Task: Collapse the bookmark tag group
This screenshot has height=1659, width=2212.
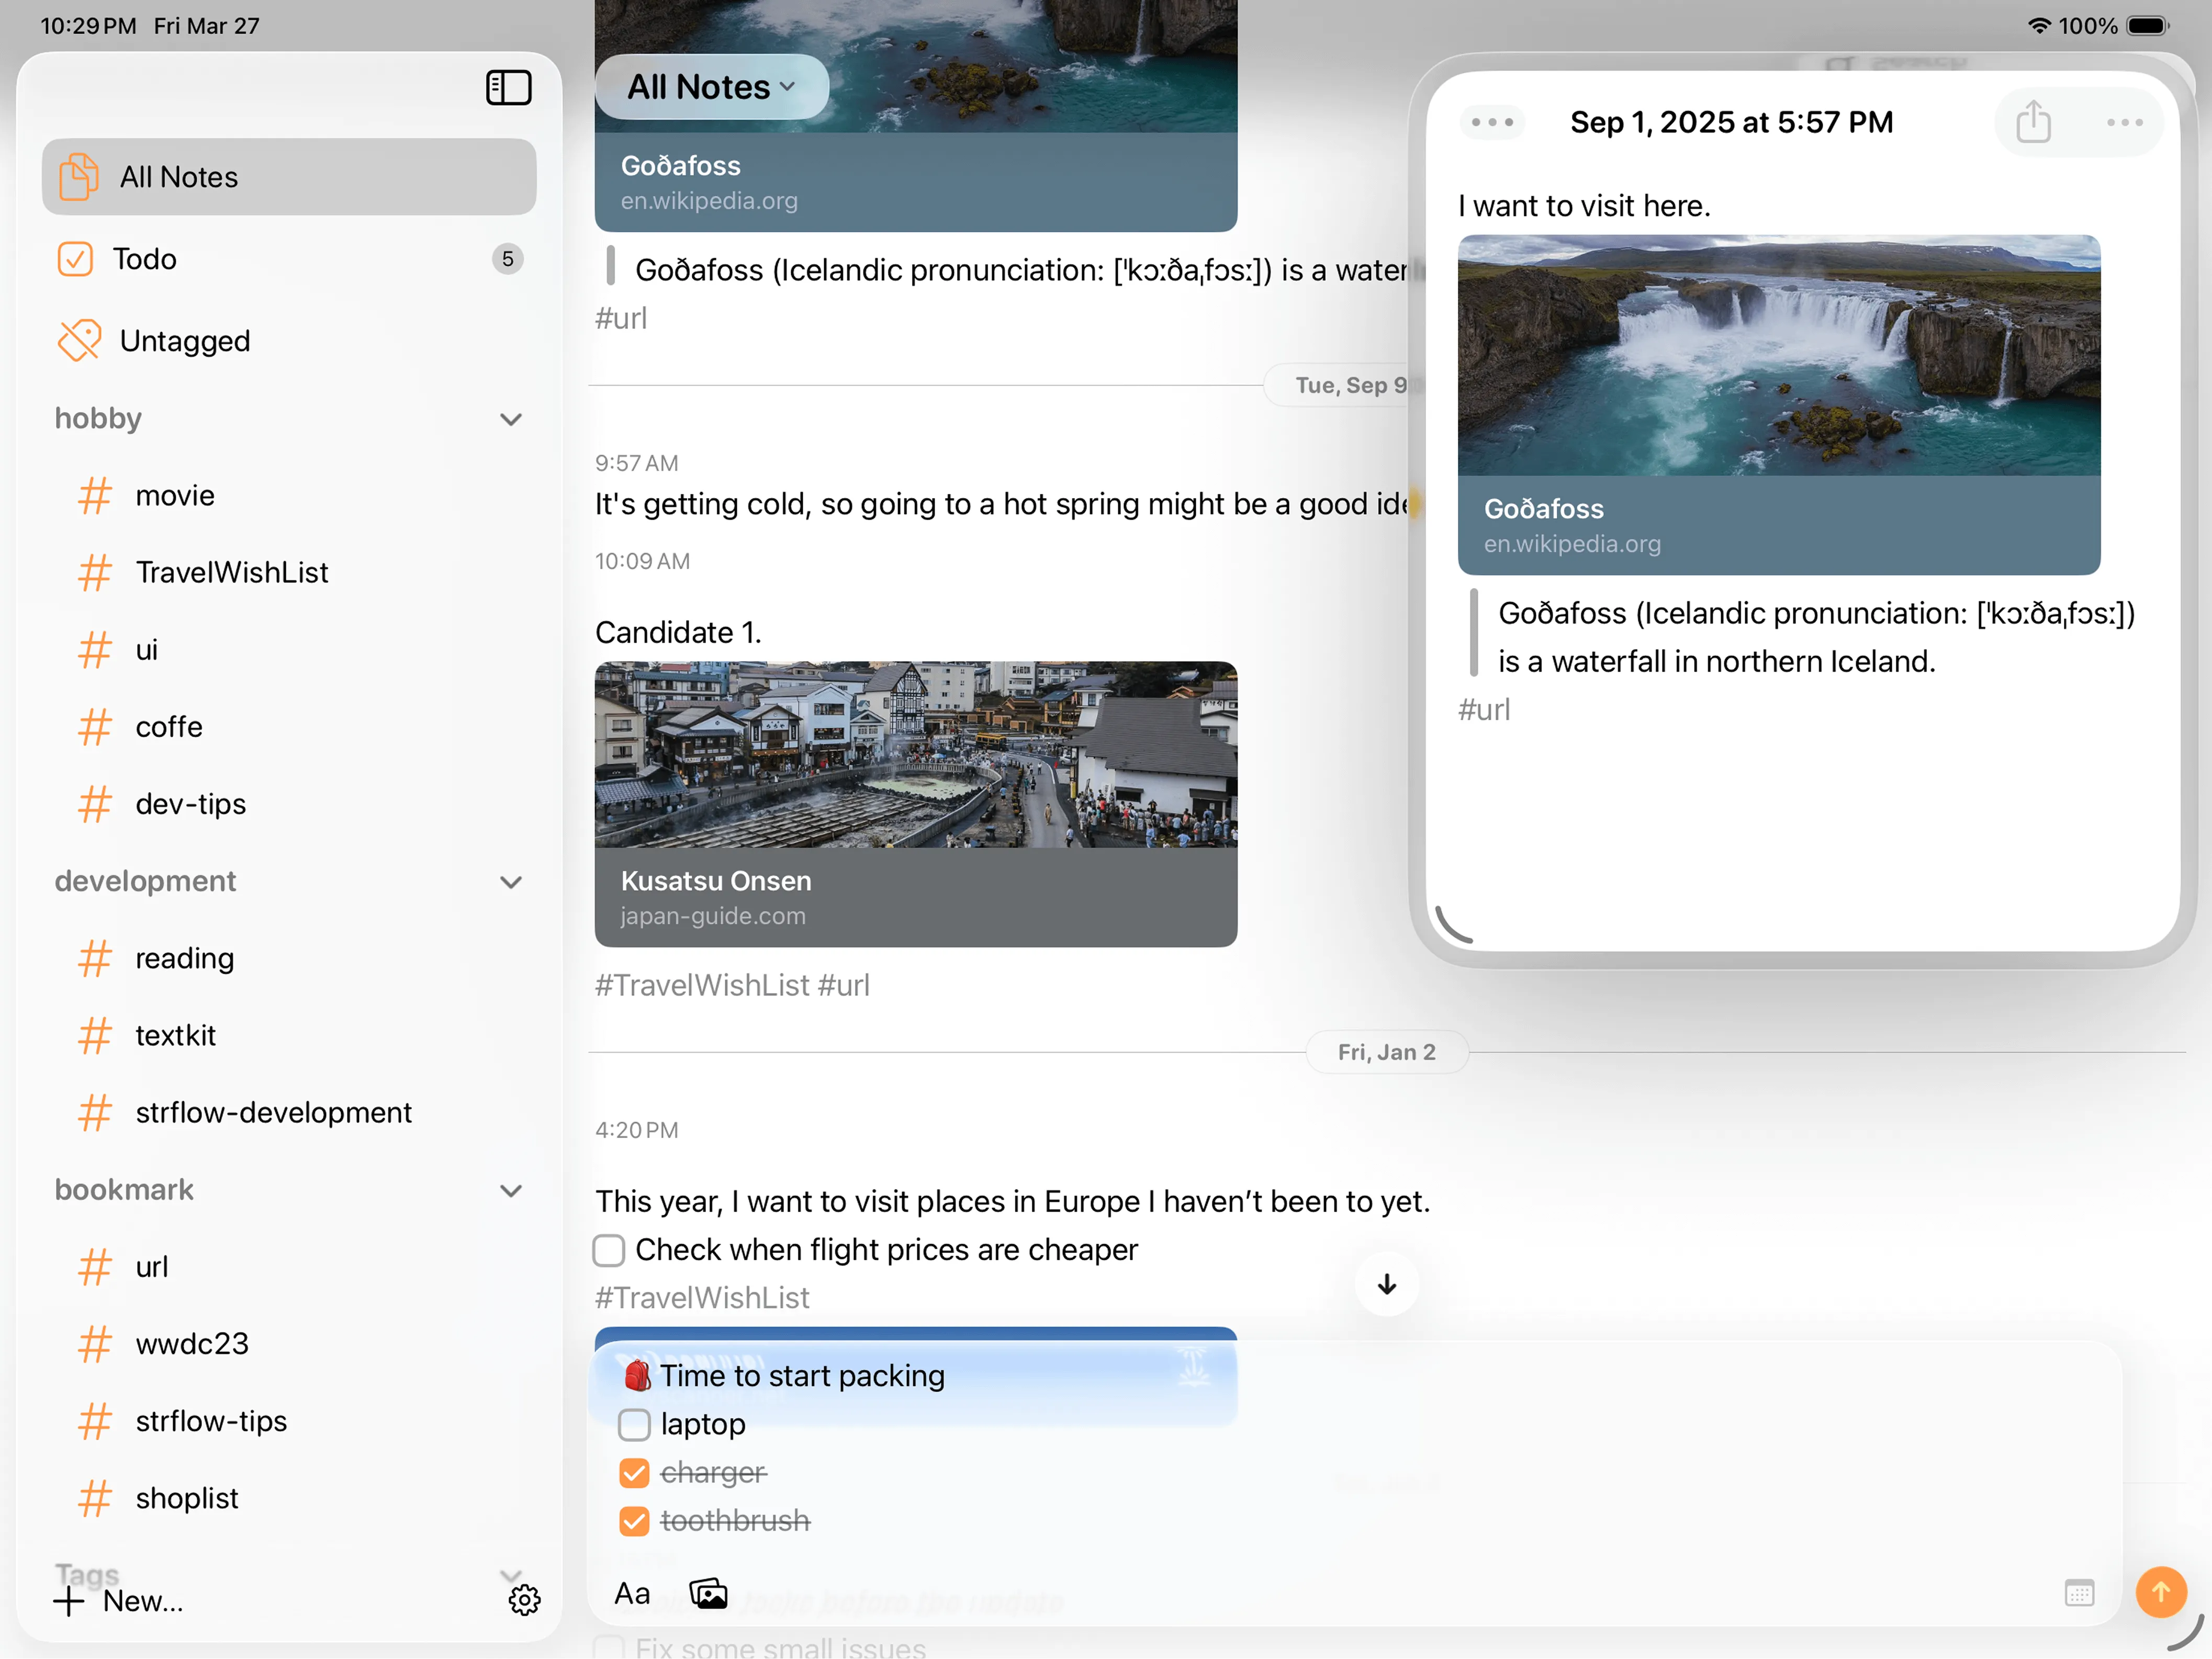Action: pyautogui.click(x=510, y=1190)
